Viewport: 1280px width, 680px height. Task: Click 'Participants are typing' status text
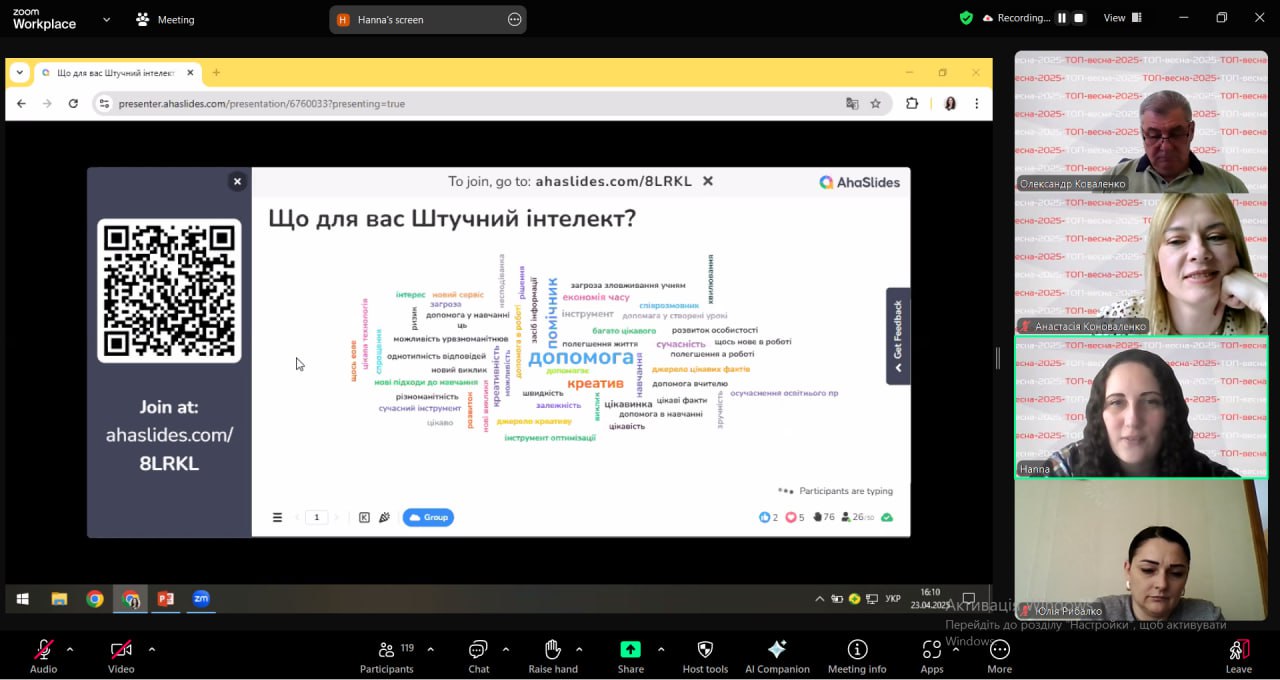point(846,491)
